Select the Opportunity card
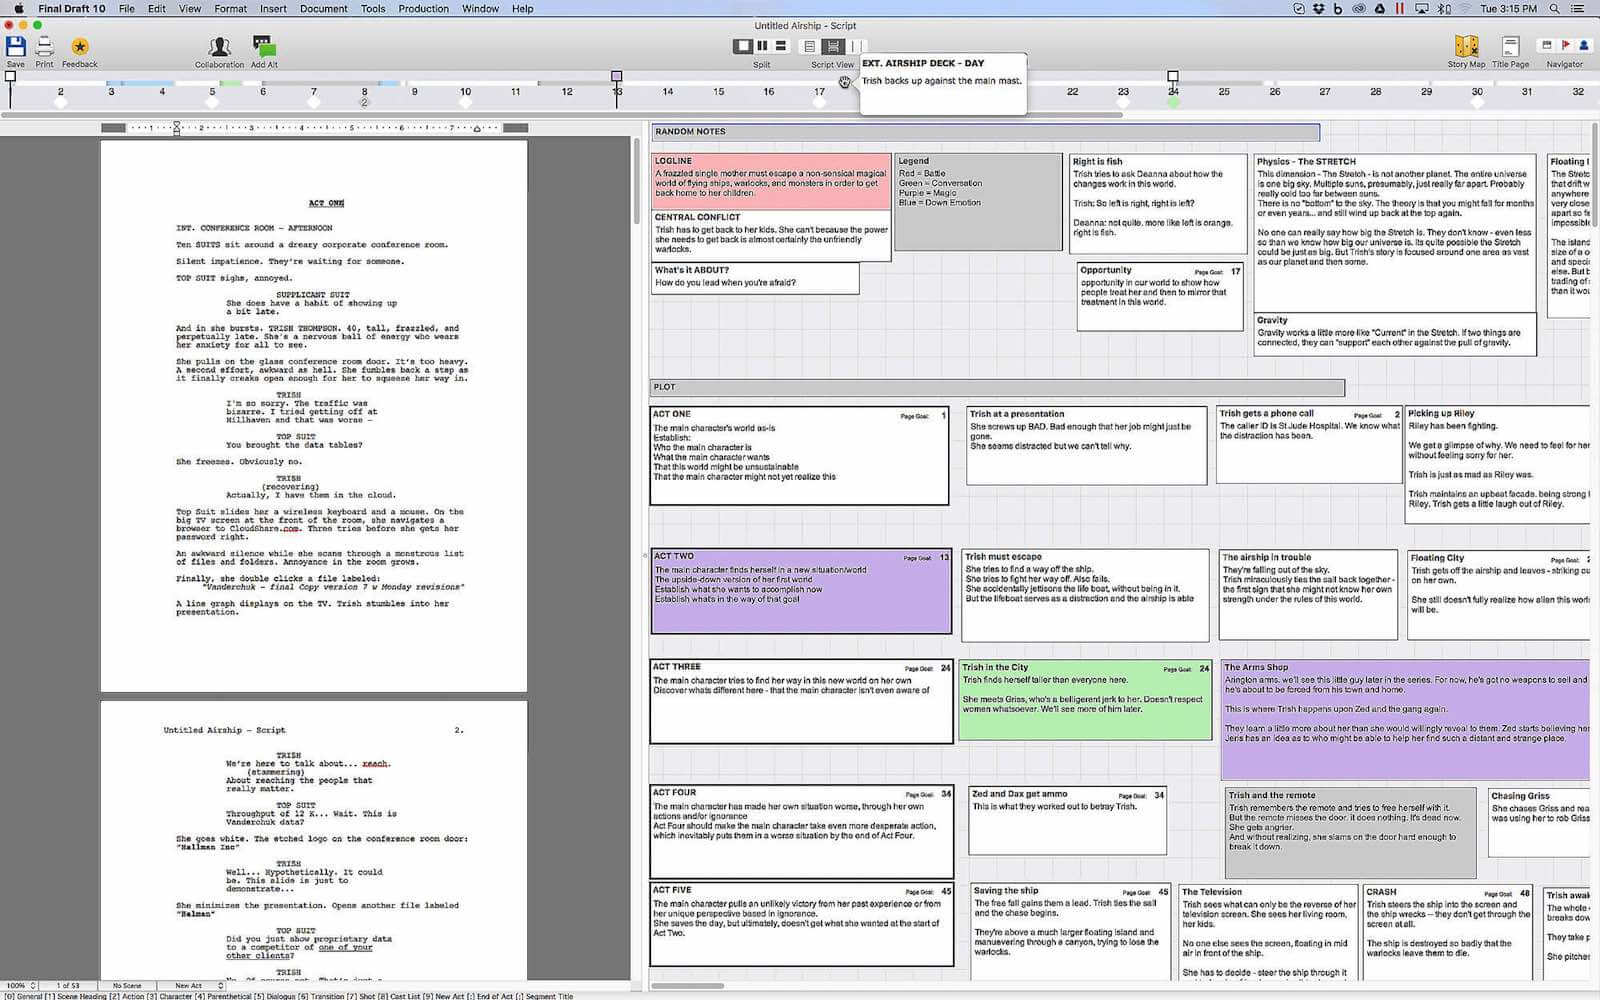This screenshot has width=1600, height=1000. (1160, 296)
